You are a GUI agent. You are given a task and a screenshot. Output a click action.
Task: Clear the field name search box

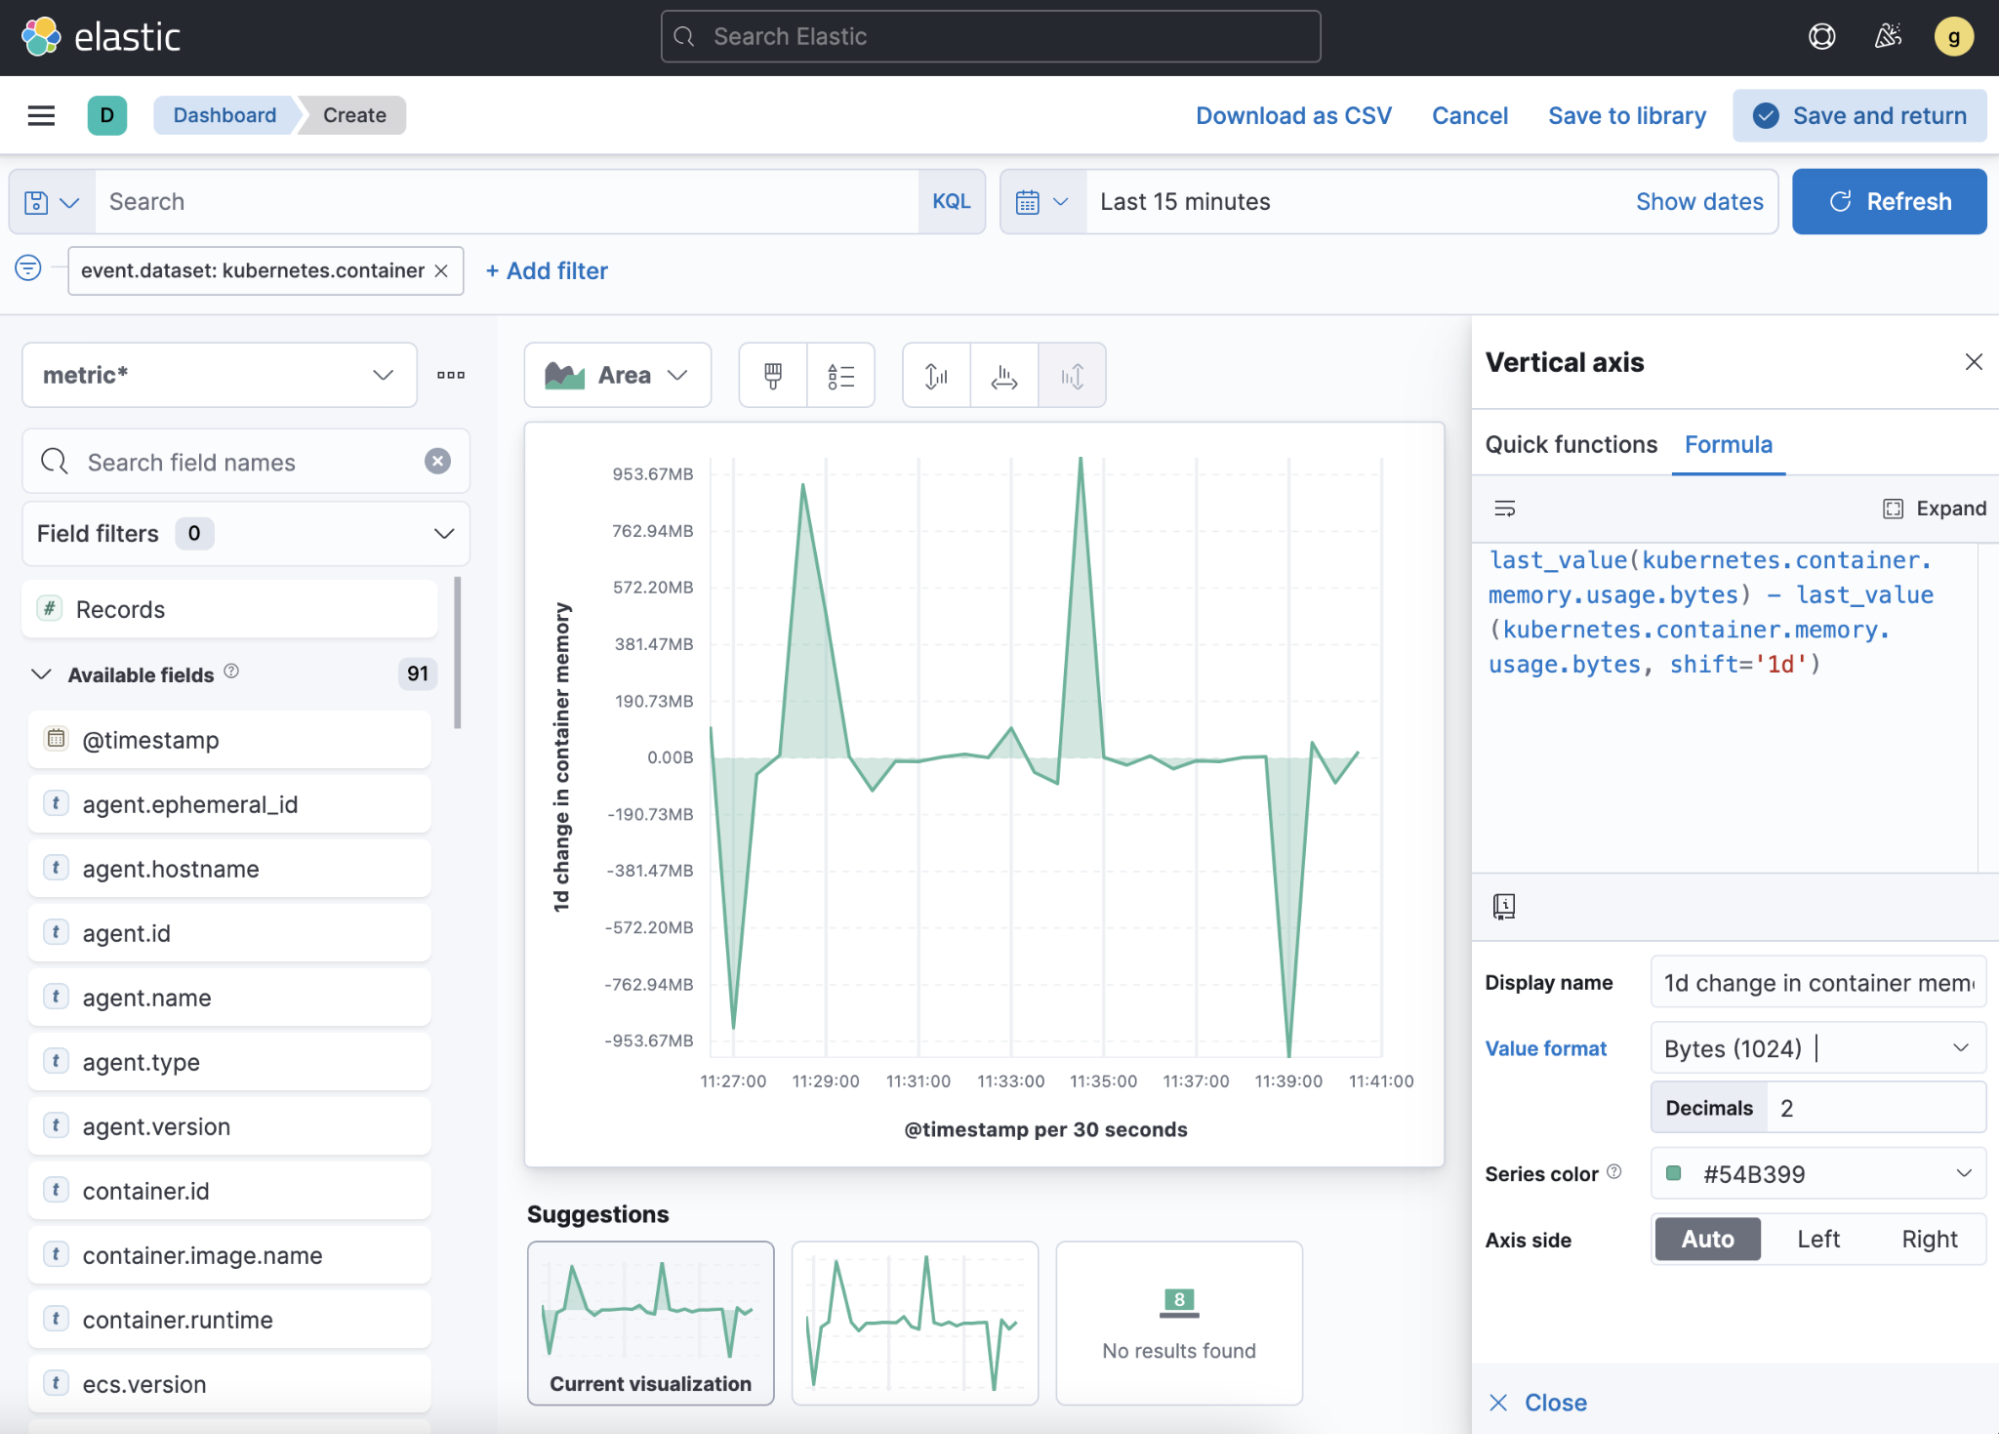(437, 461)
